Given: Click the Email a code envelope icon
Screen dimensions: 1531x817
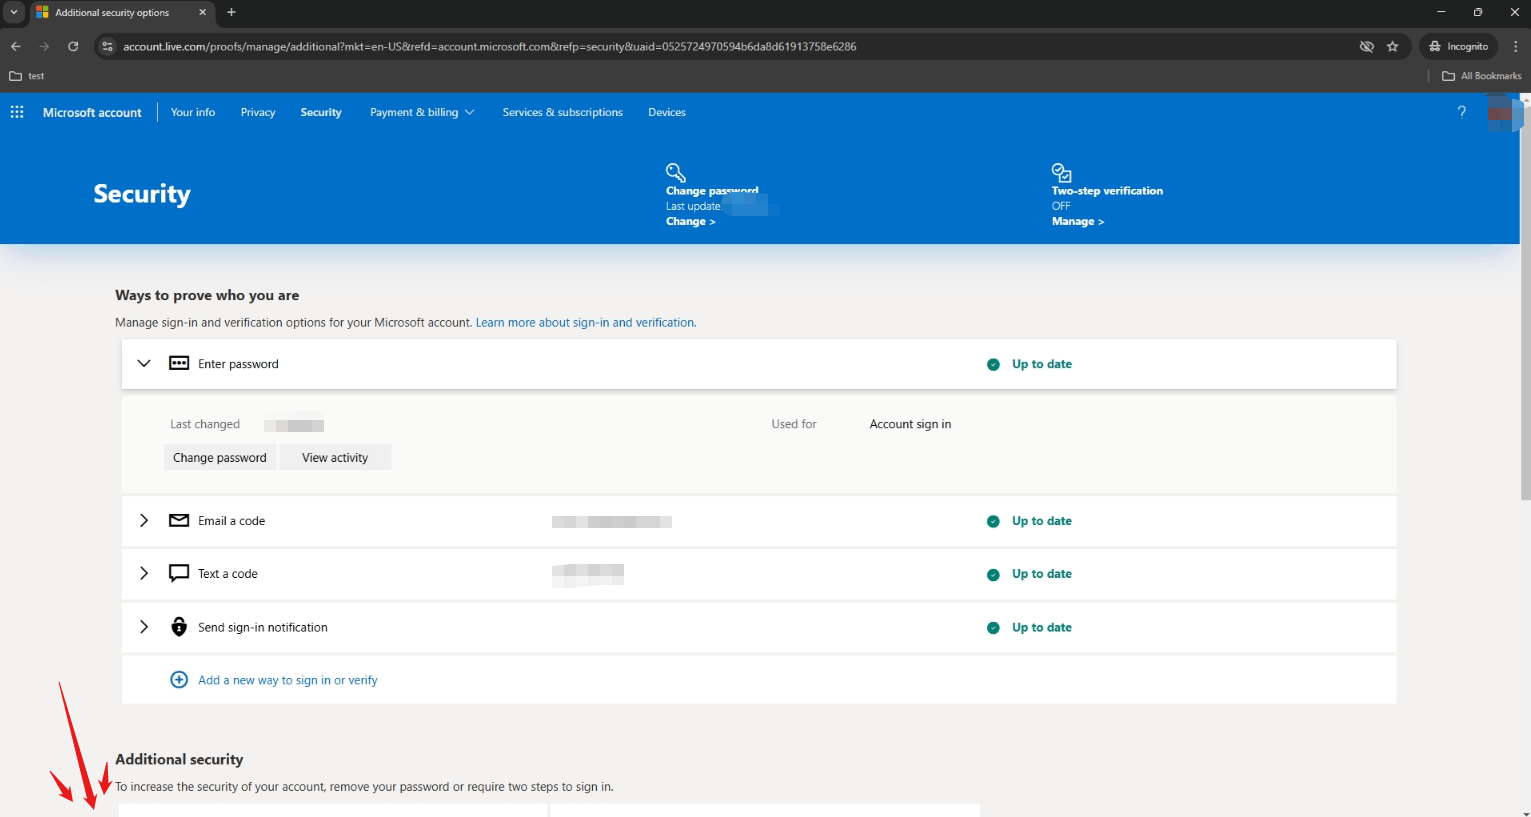Looking at the screenshot, I should pos(178,520).
